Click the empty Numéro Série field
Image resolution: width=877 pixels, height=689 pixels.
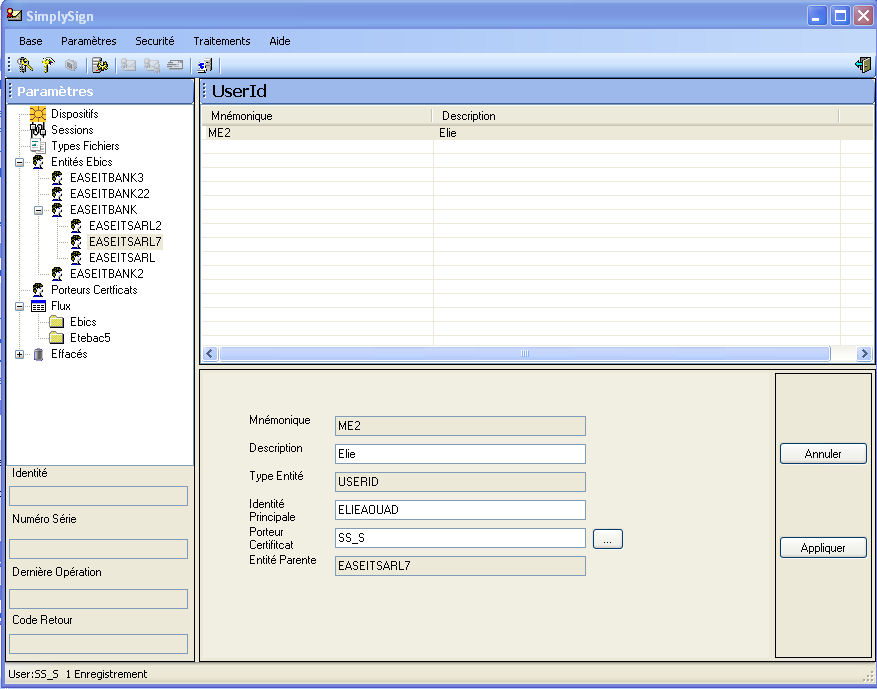point(98,549)
